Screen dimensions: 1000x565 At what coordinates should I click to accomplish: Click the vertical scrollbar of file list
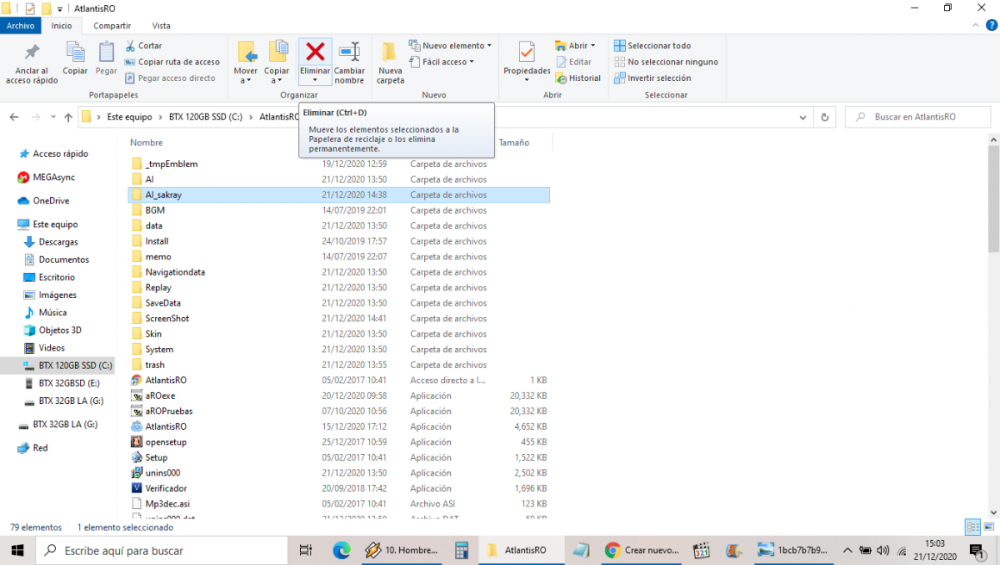993,300
